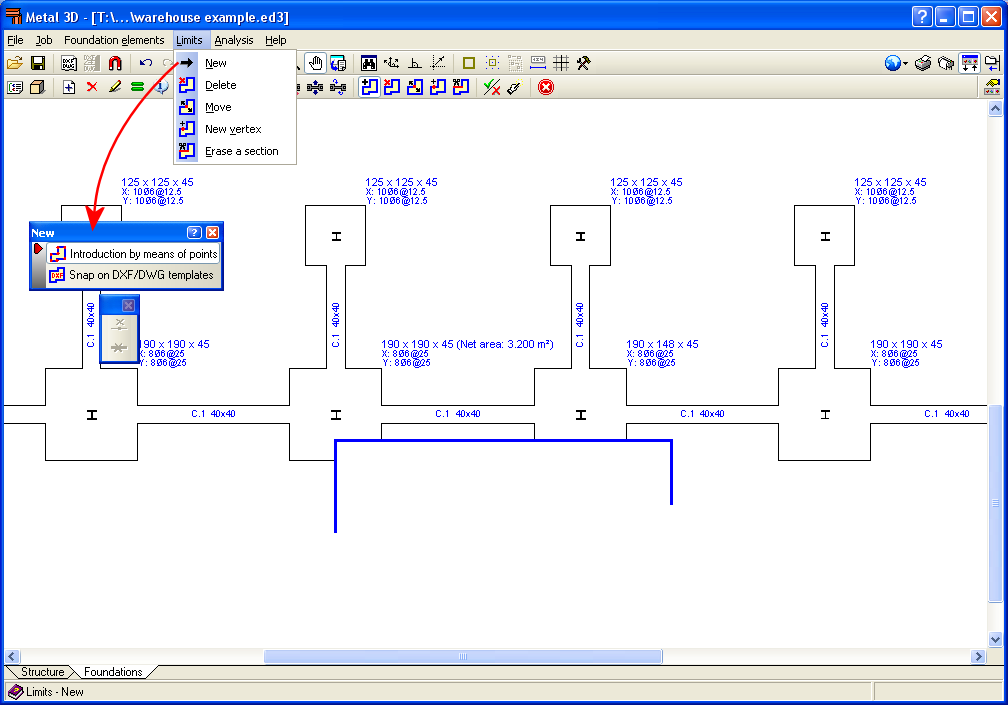Switch to the Foundations tab
The image size is (1008, 705).
point(113,672)
